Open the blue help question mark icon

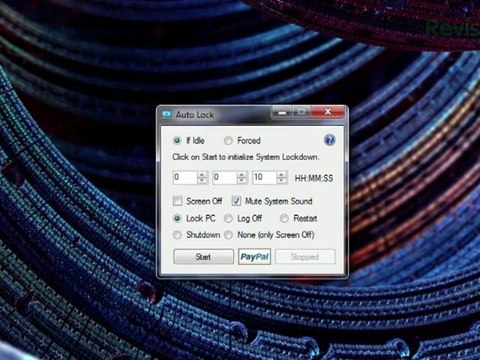point(329,140)
